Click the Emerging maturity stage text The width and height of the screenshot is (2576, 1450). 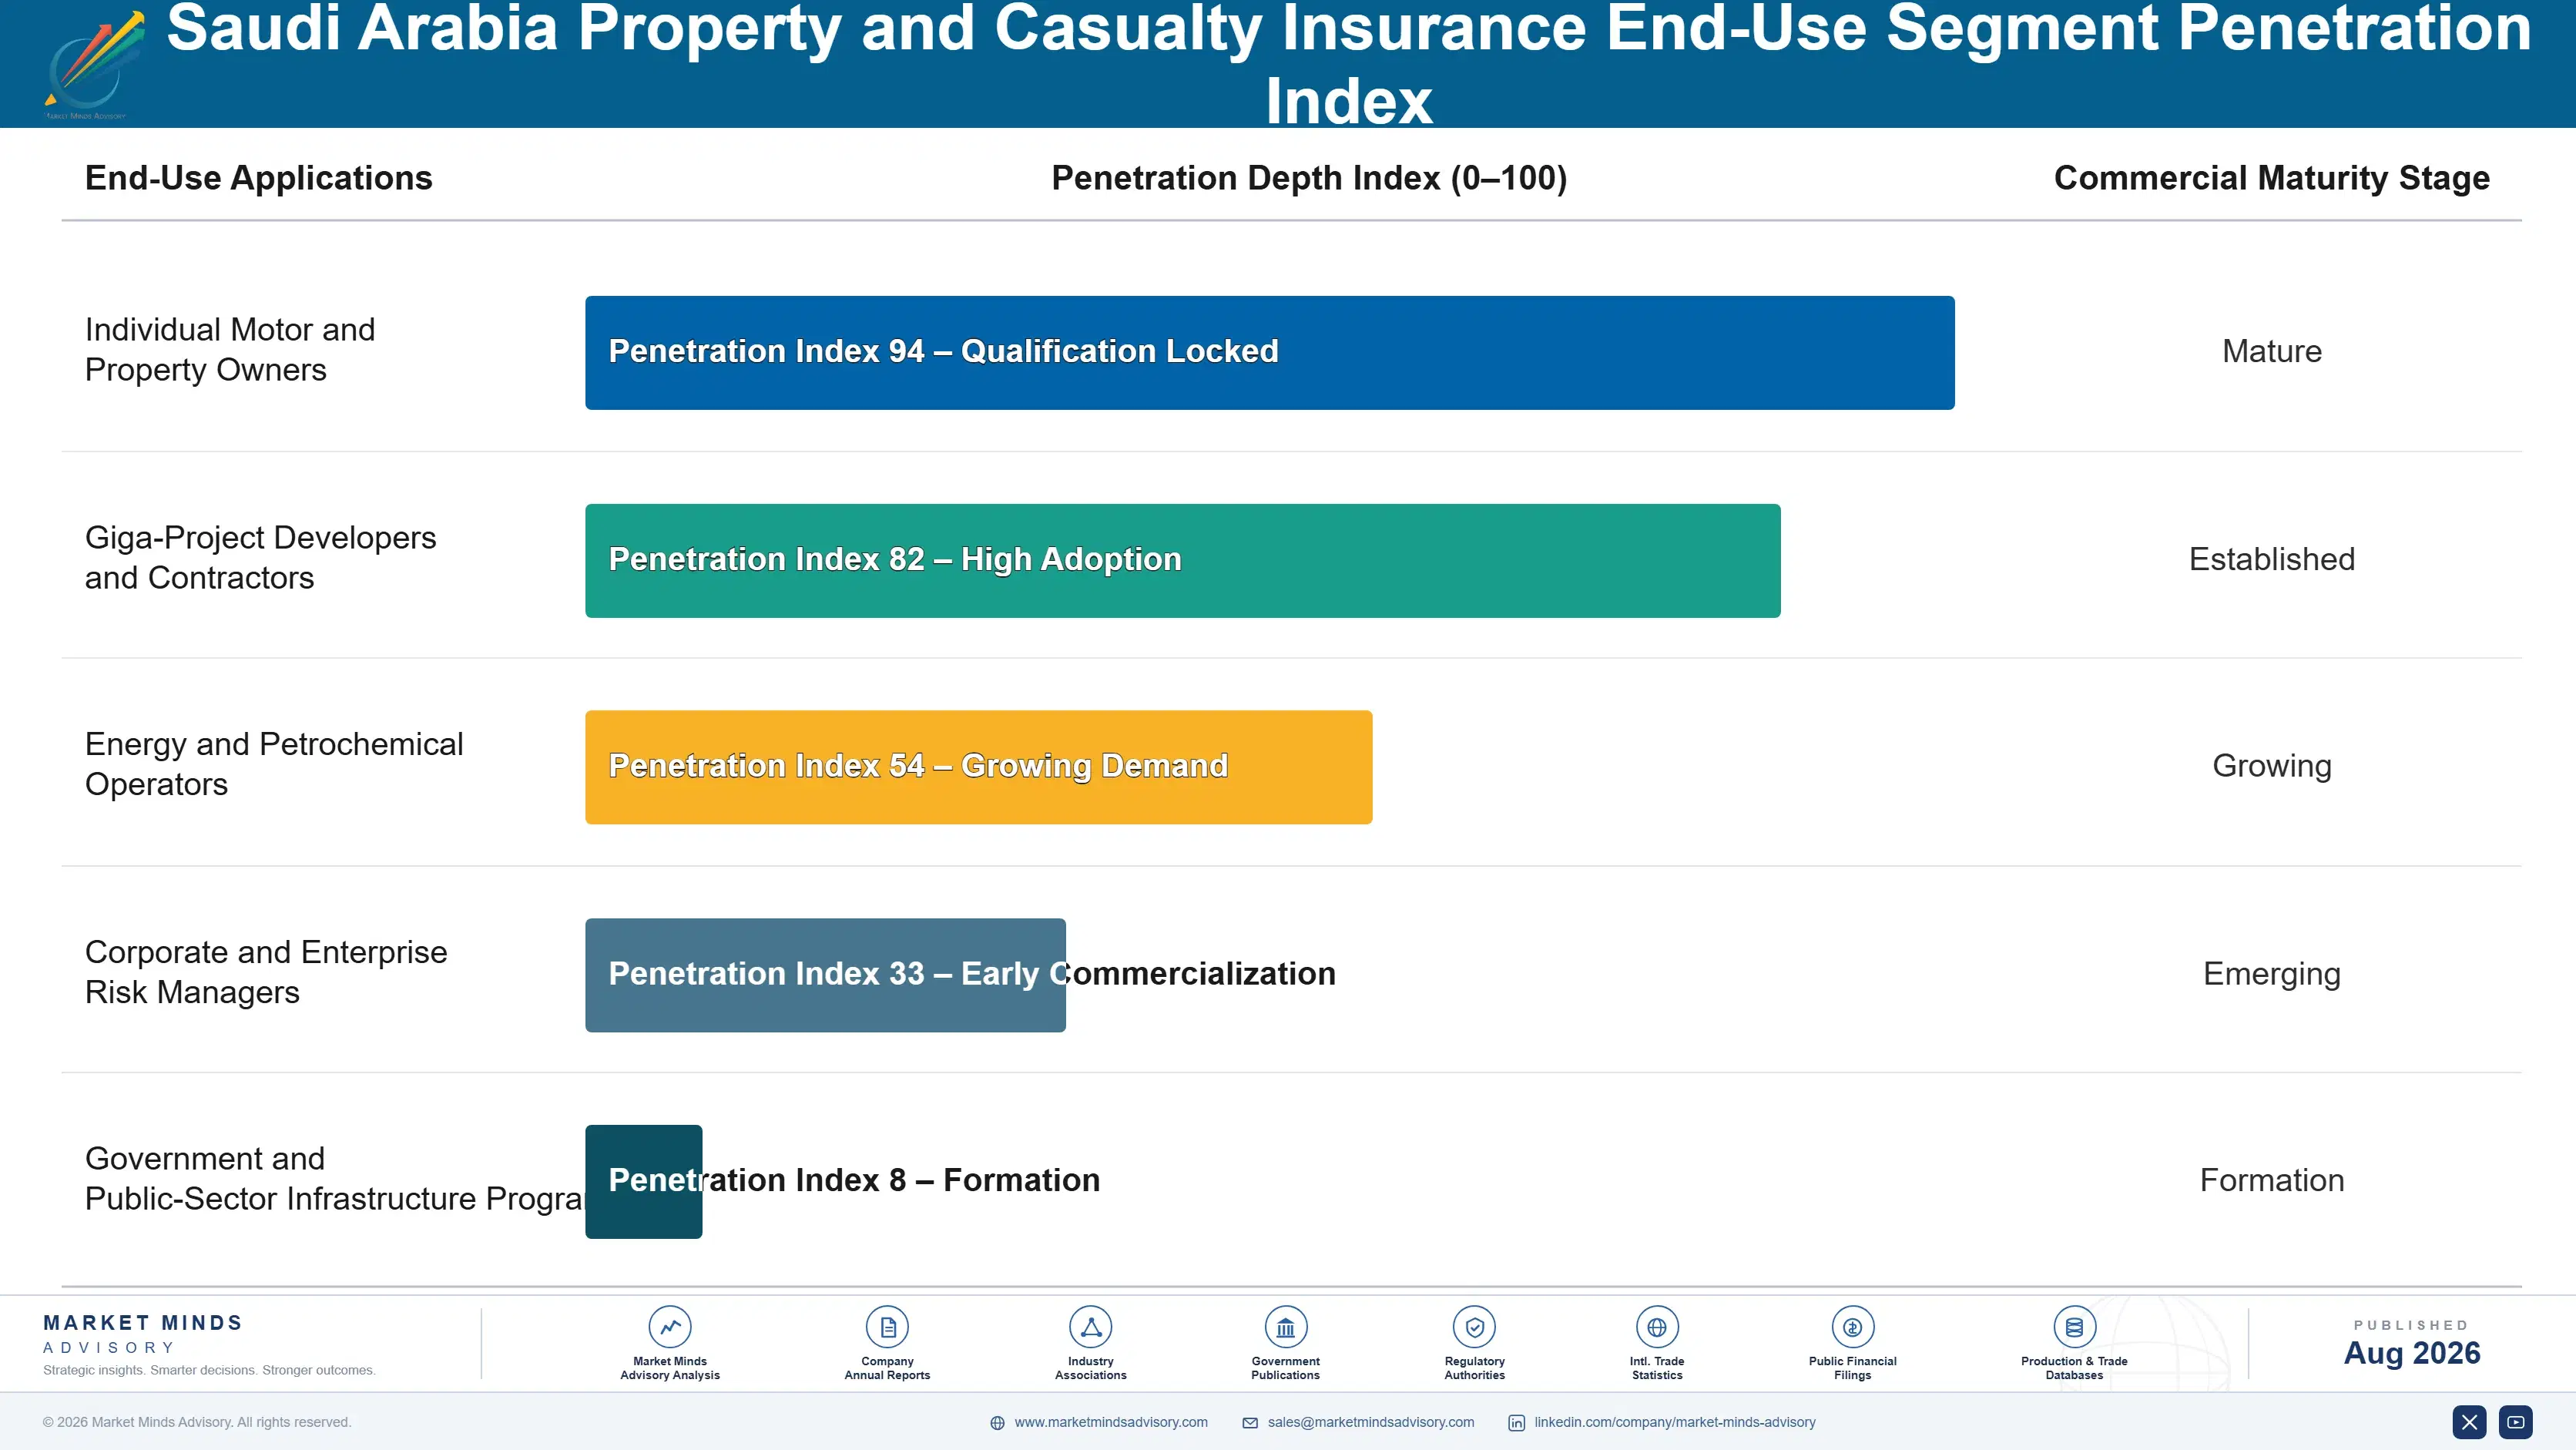[2271, 974]
